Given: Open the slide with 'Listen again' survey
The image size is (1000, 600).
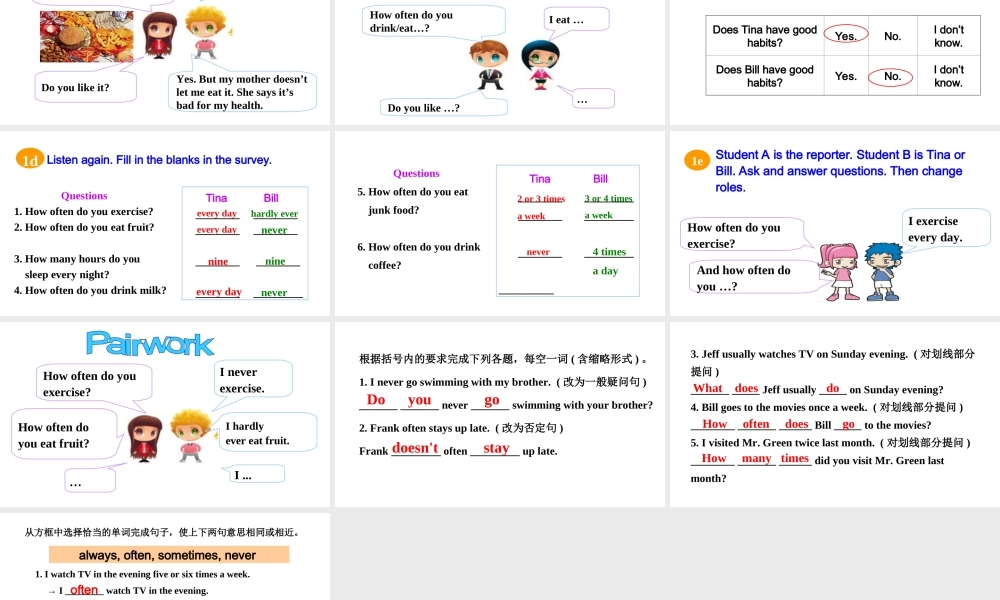Looking at the screenshot, I should pos(165,223).
